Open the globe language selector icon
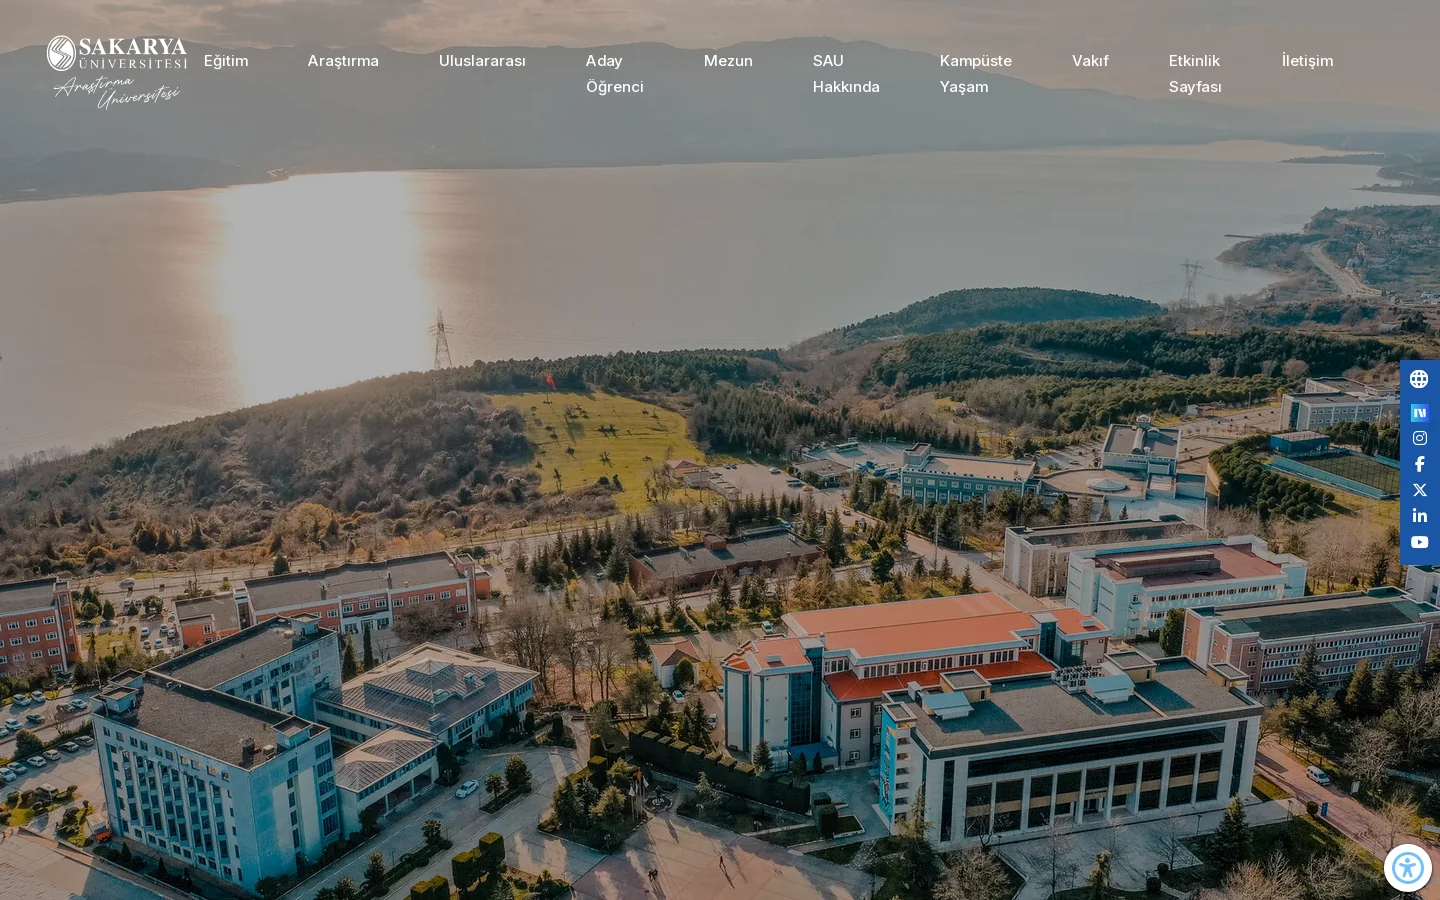1440x900 pixels. (1419, 379)
